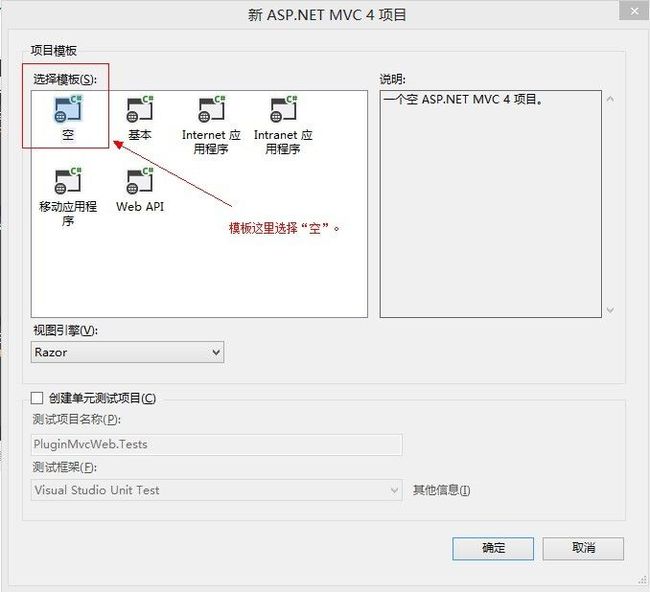Screen dimensions: 650x592
Task: Open the 视图引擎 Razor dropdown
Action: click(x=127, y=352)
